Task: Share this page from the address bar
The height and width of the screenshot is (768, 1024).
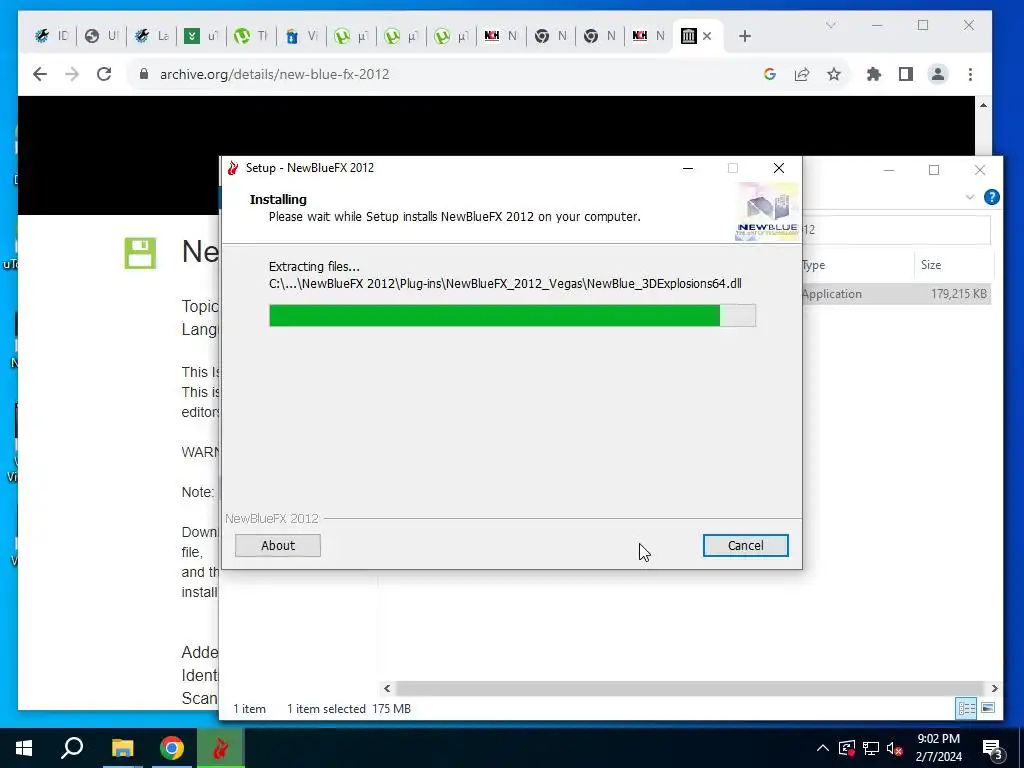Action: pos(802,74)
